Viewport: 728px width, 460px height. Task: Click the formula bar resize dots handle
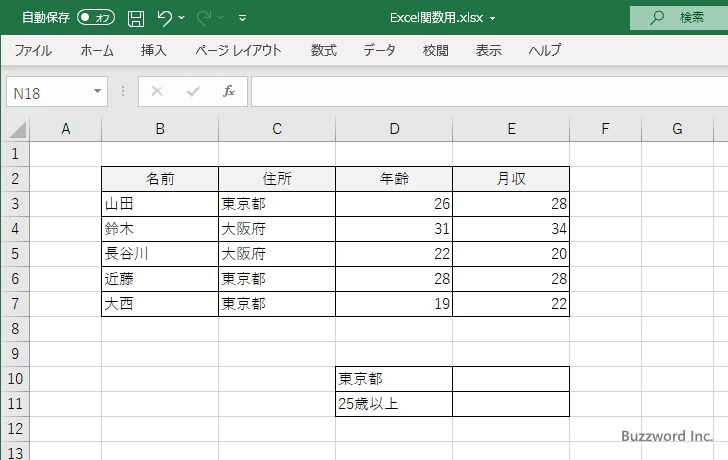coord(123,91)
